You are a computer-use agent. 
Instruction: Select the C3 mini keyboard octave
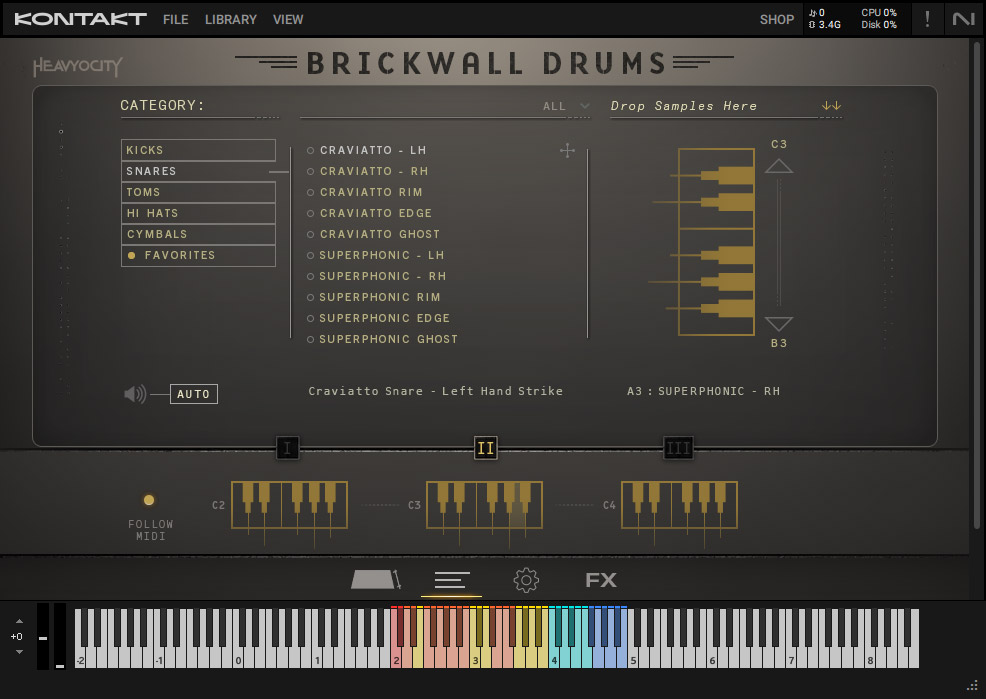coord(484,505)
